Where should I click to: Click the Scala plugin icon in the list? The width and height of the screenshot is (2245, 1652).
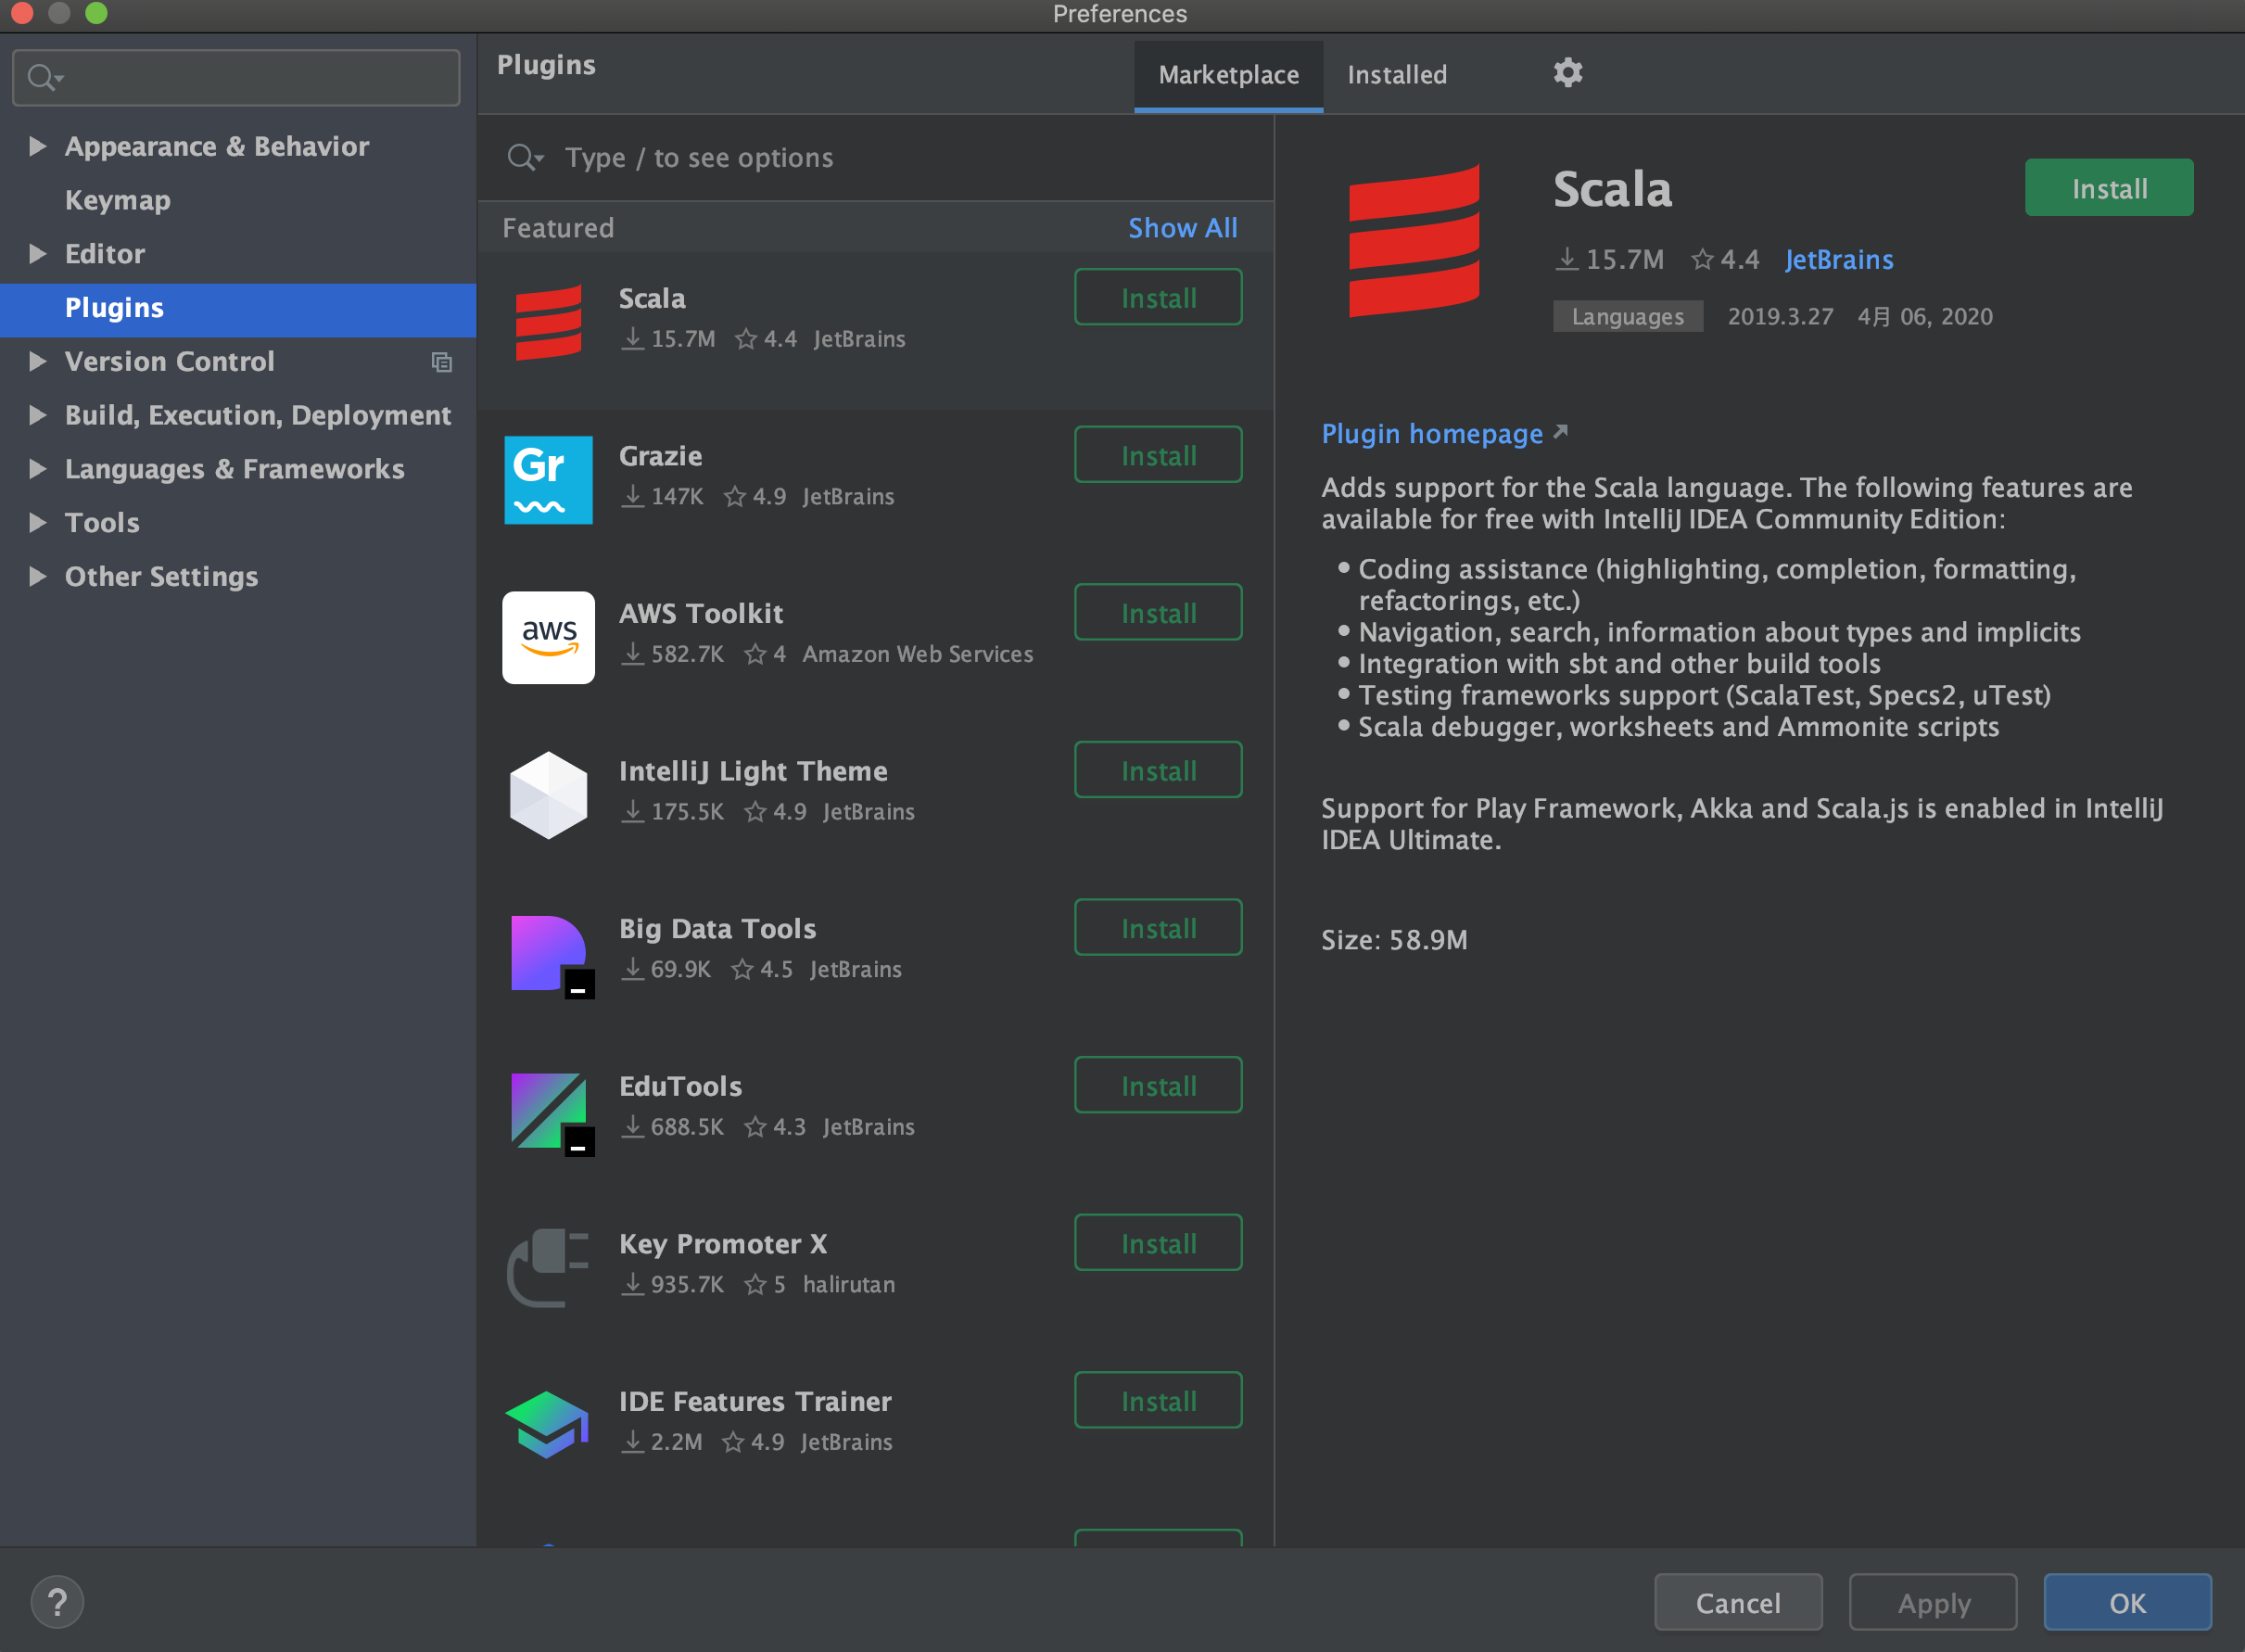(x=548, y=323)
